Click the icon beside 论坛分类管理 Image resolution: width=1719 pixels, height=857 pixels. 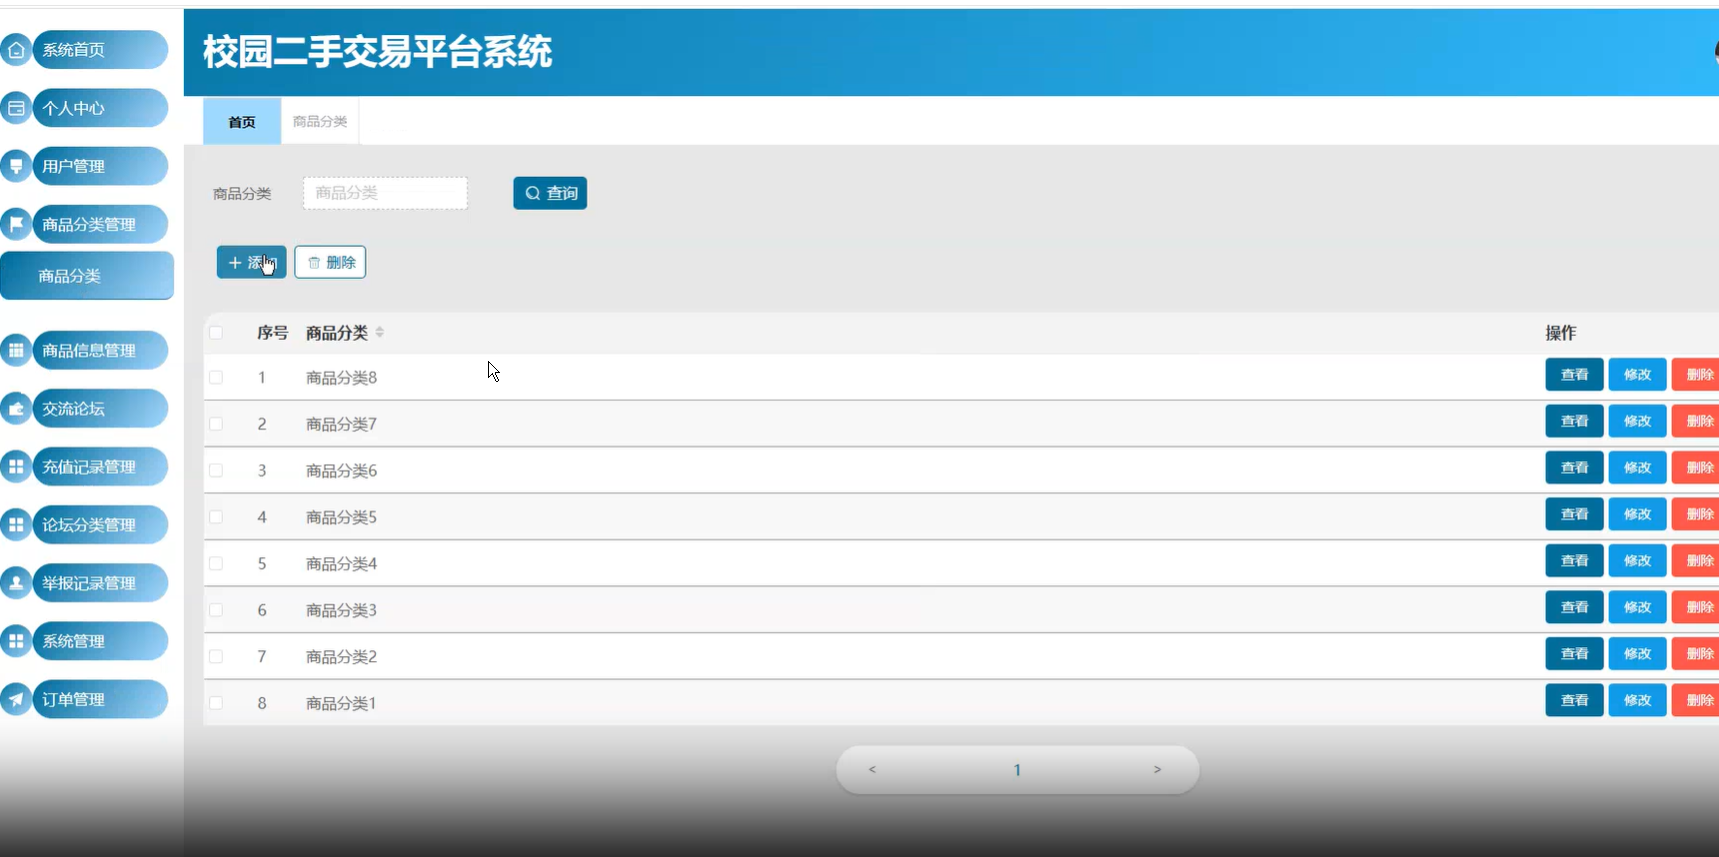[x=16, y=524]
